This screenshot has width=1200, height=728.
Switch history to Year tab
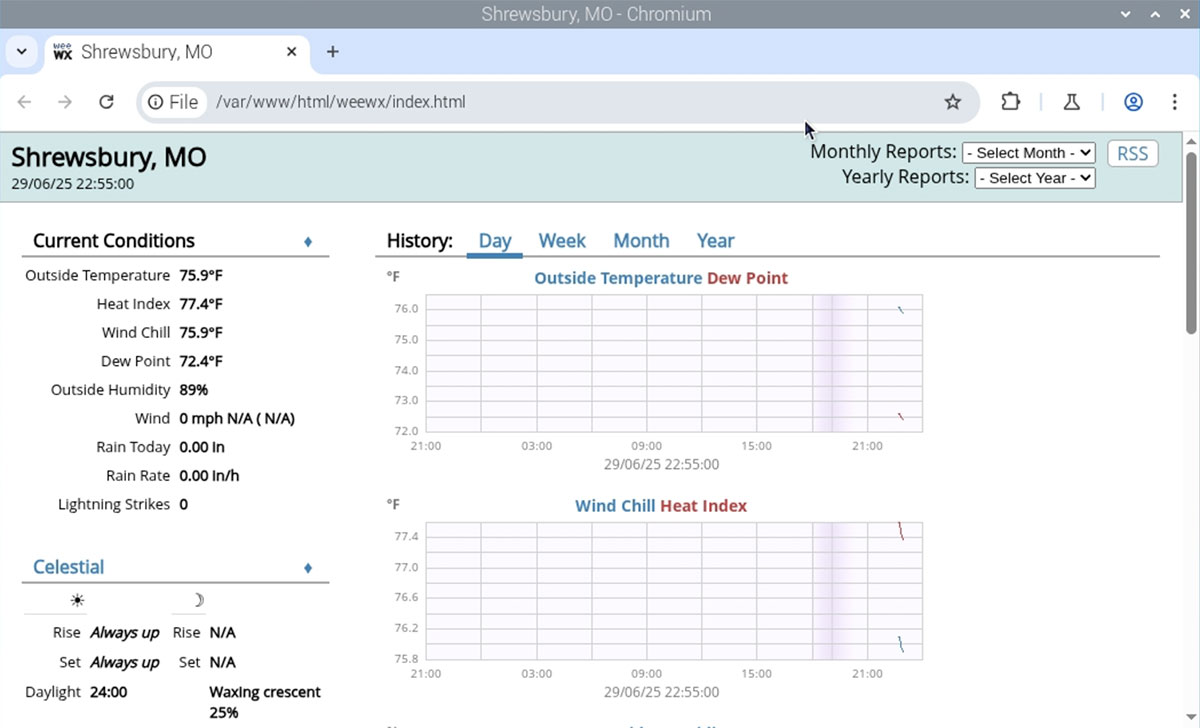[715, 241]
